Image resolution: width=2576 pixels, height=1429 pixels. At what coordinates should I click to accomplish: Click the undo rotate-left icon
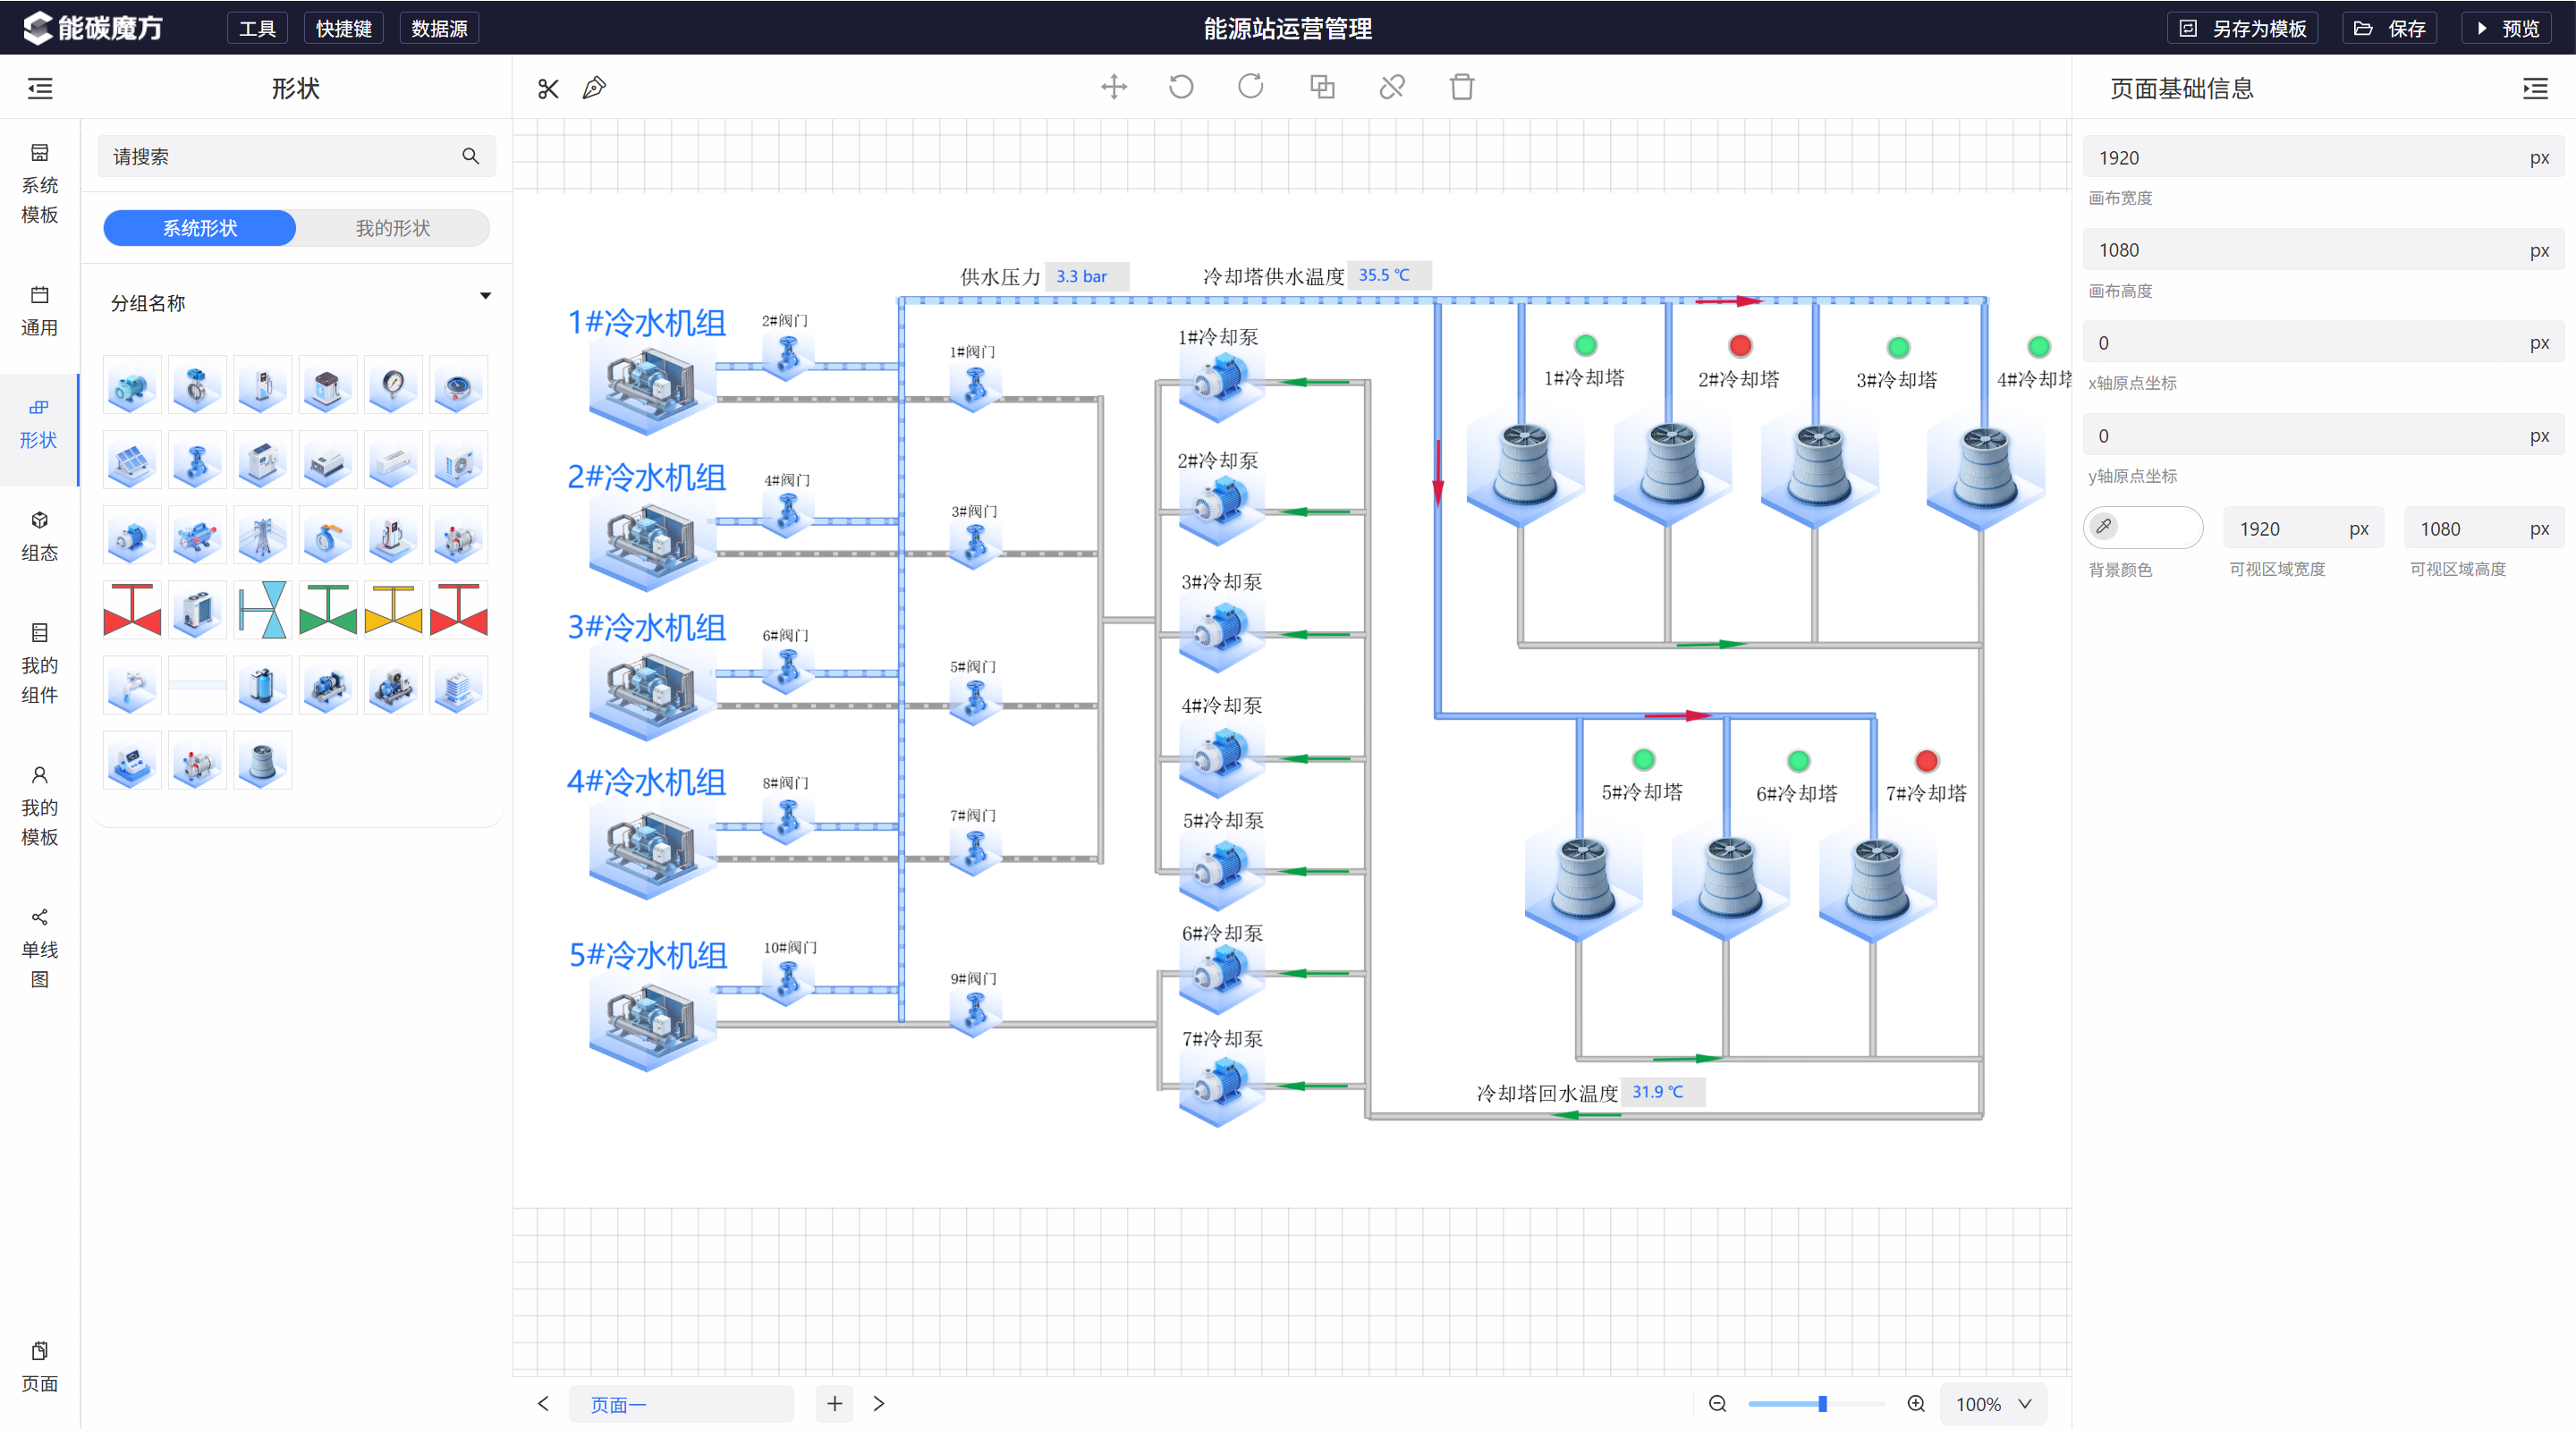click(1181, 87)
